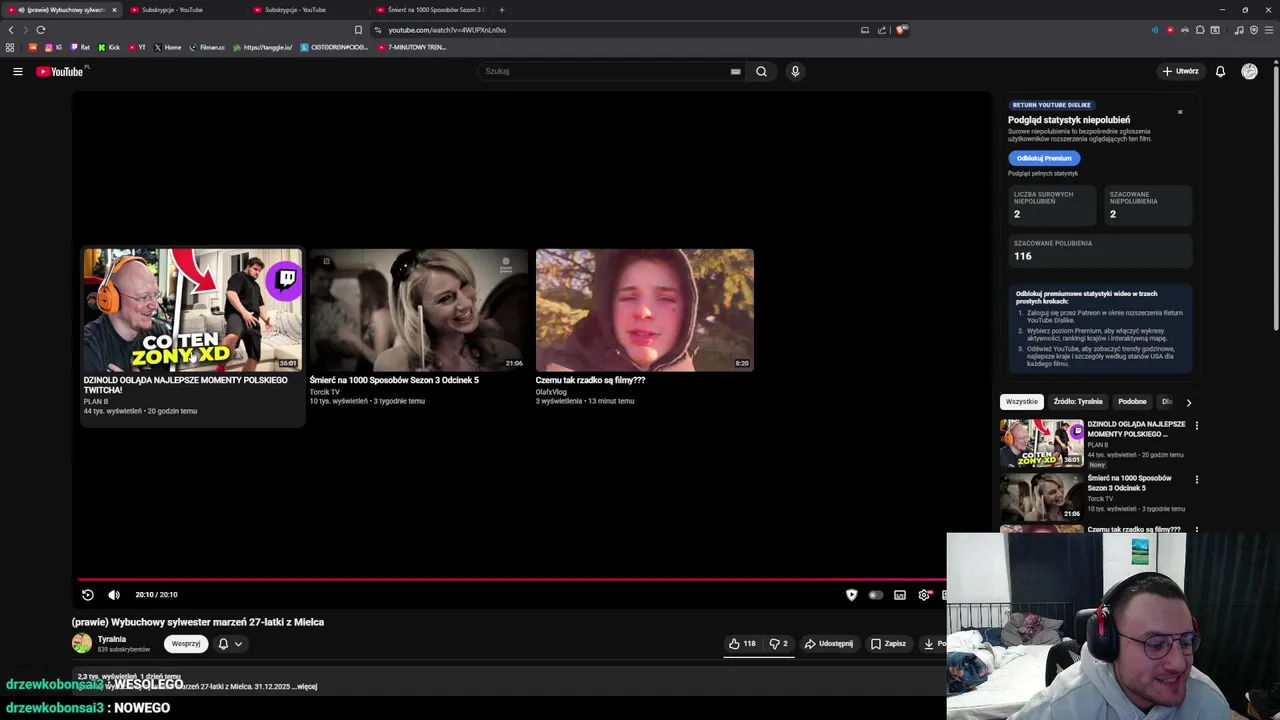Viewport: 1280px width, 720px height.
Task: Toggle the autoplay switch in player
Action: (x=876, y=595)
